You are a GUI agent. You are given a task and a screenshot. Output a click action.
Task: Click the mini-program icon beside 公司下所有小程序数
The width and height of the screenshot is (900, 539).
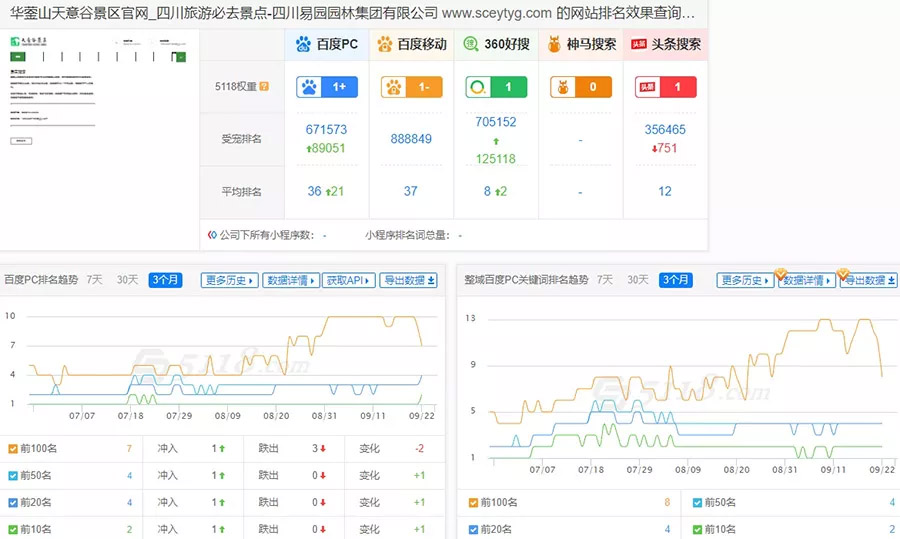coord(212,235)
